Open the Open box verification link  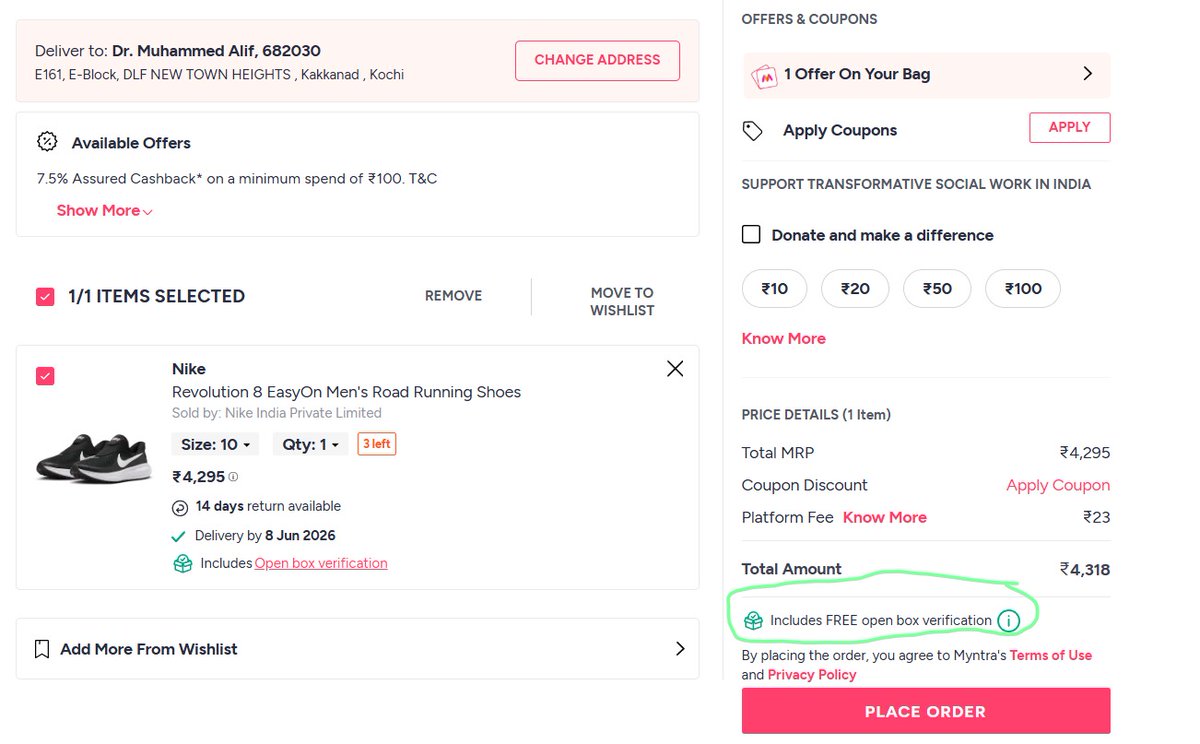(321, 563)
